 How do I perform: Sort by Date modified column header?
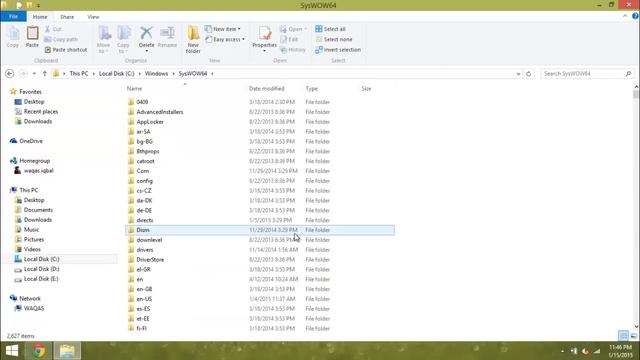click(x=267, y=89)
